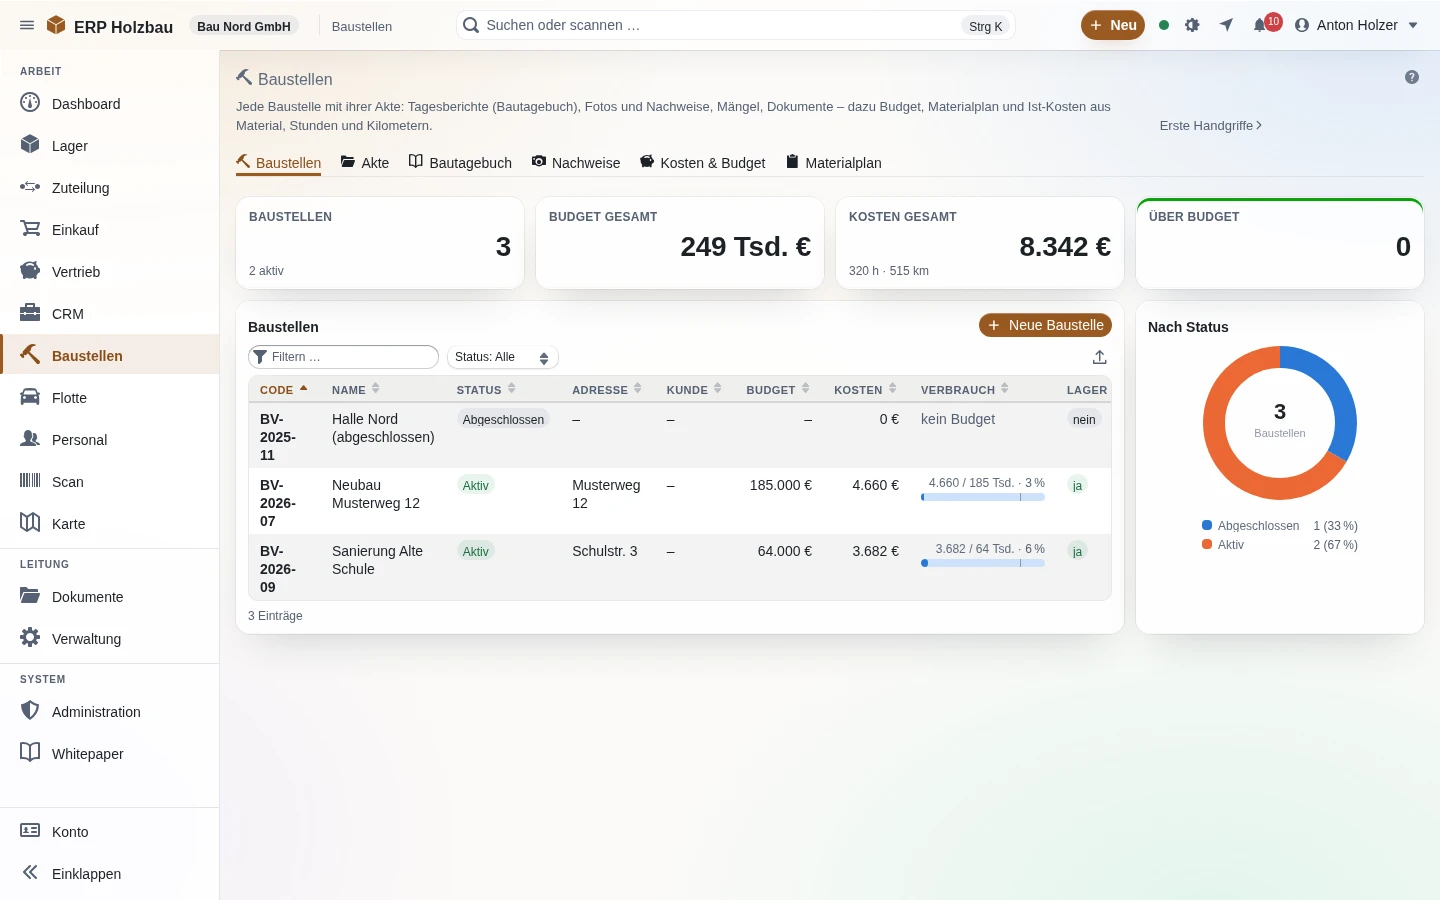Click the green online status dot
Viewport: 1440px width, 900px height.
click(1164, 25)
